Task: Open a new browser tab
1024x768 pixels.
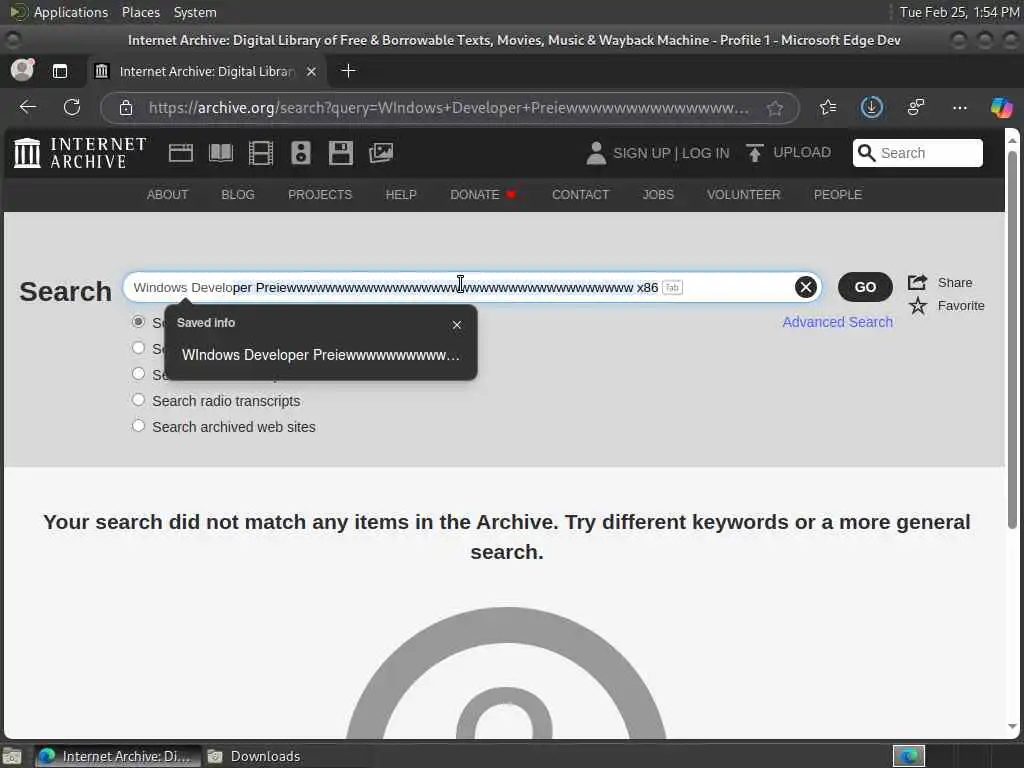Action: (349, 71)
